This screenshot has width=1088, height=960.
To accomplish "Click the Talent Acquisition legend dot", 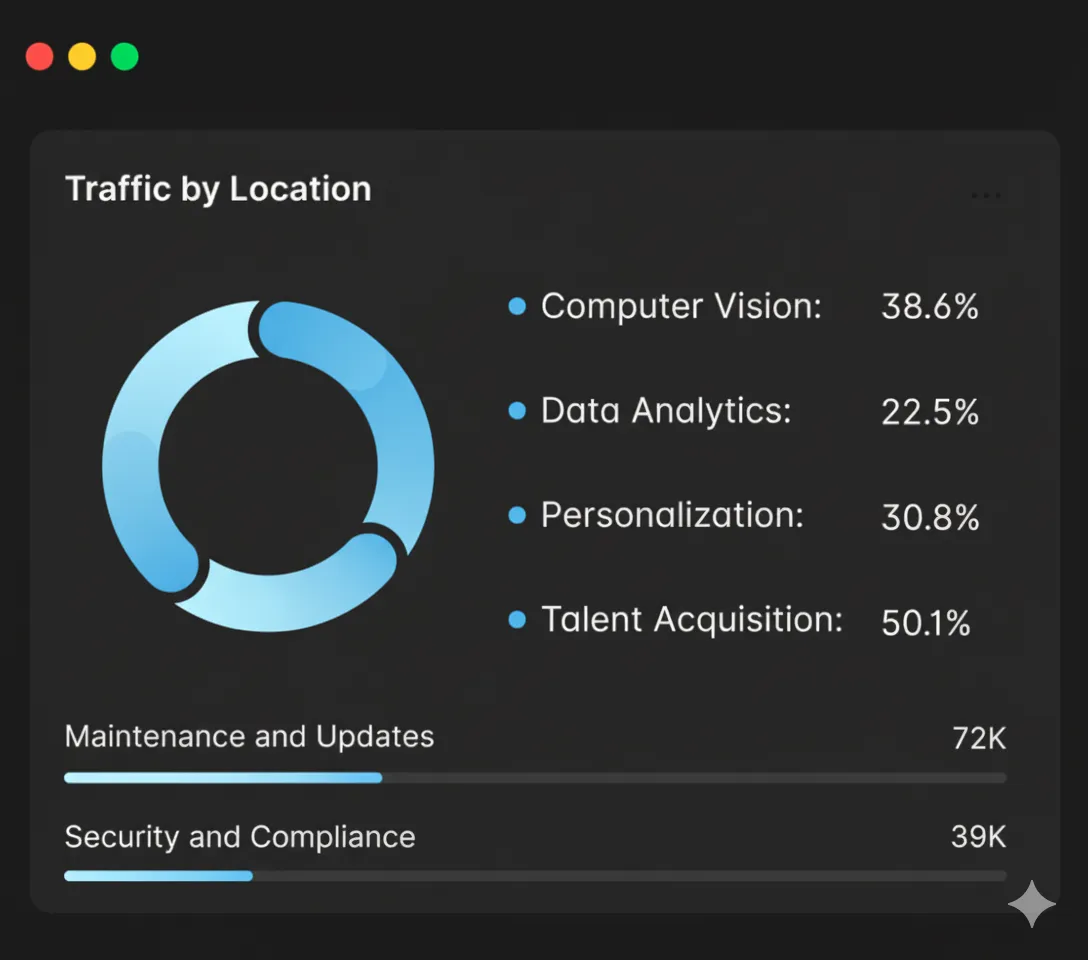I will tap(517, 620).
